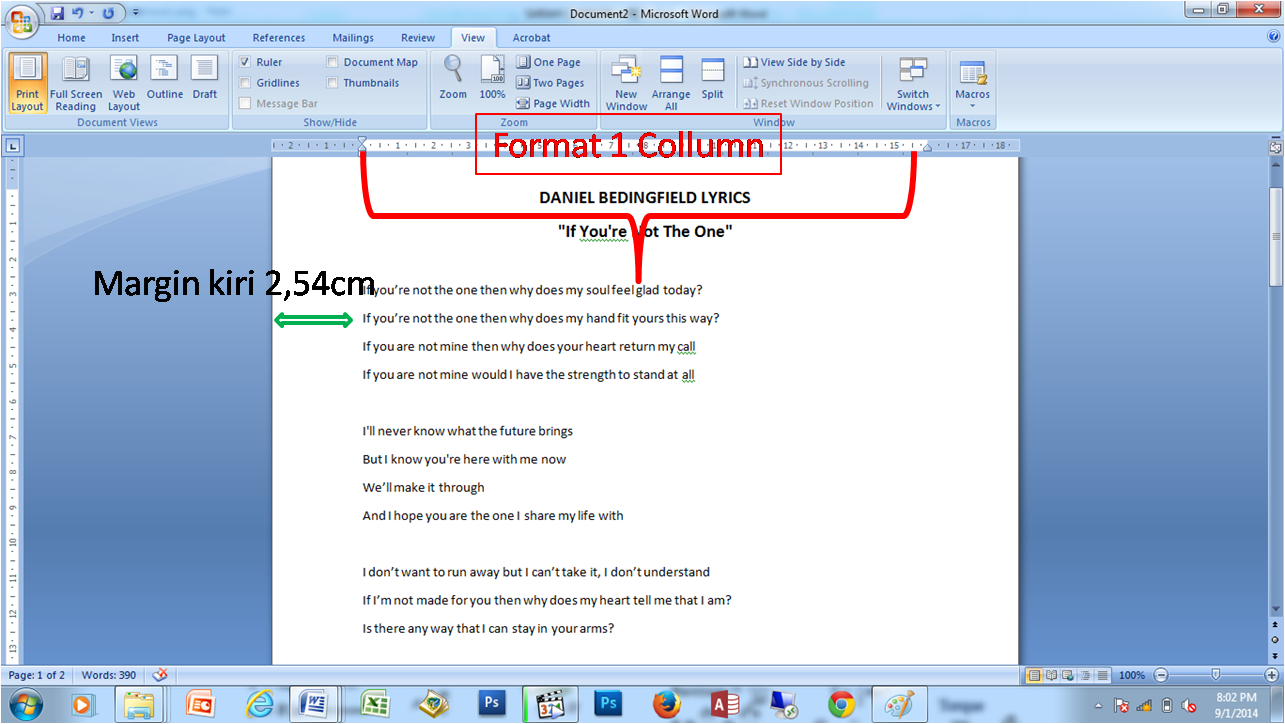Image resolution: width=1285 pixels, height=724 pixels.
Task: Open a New Window of the document
Action: click(626, 83)
